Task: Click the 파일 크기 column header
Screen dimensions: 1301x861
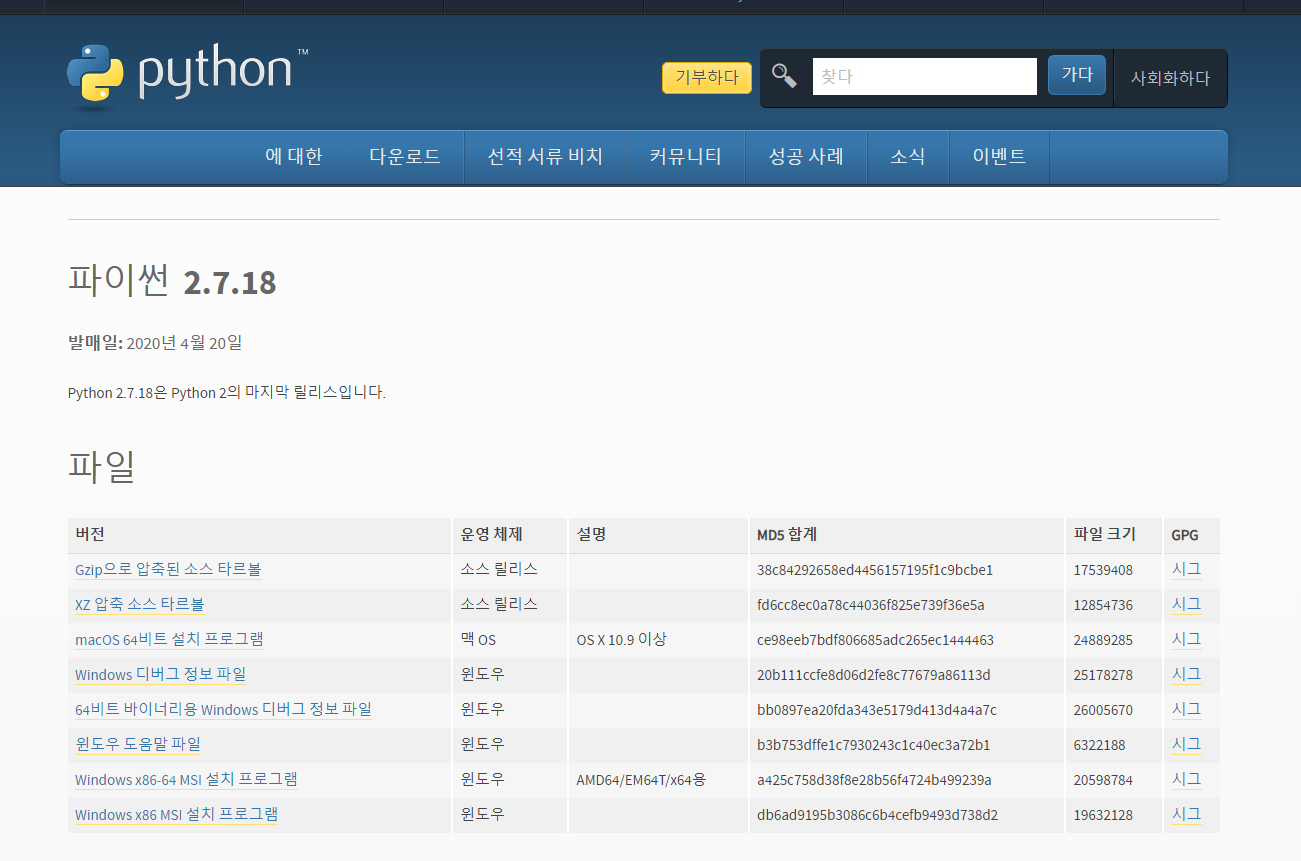Action: pos(1114,535)
